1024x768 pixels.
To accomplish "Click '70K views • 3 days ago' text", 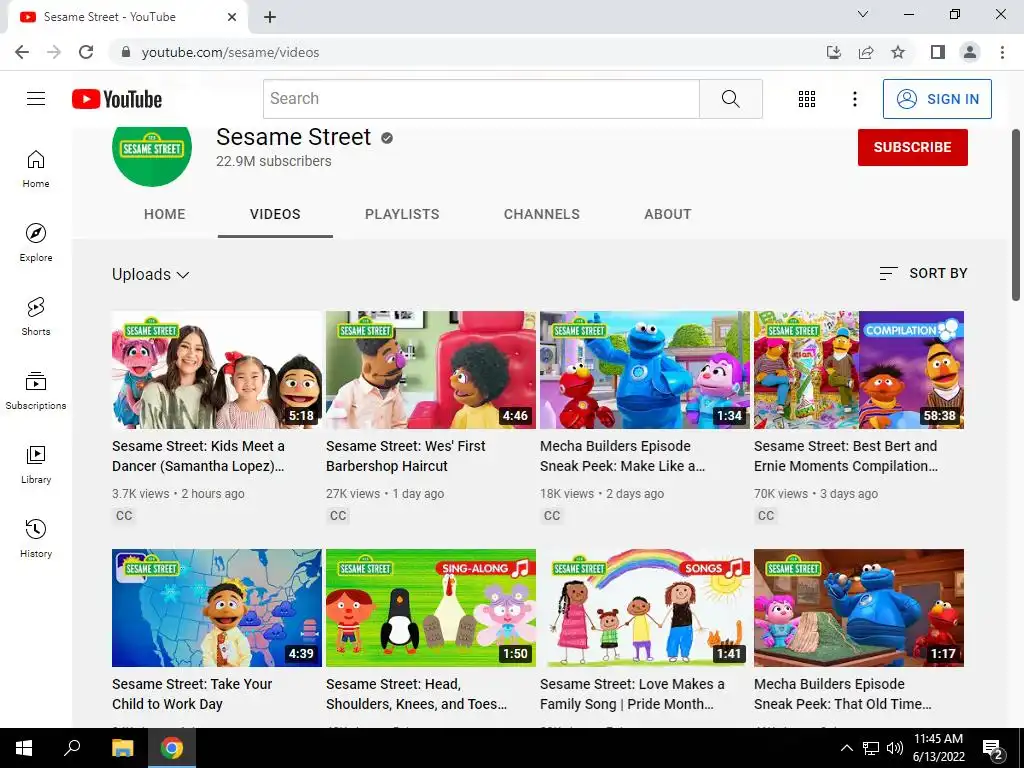I will pyautogui.click(x=816, y=494).
